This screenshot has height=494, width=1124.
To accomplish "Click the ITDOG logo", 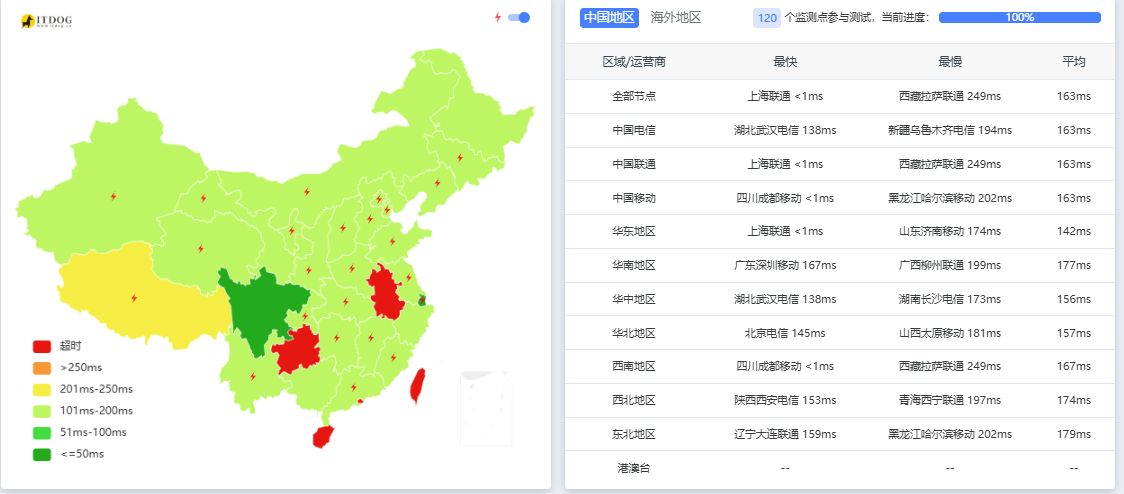I will pos(46,20).
